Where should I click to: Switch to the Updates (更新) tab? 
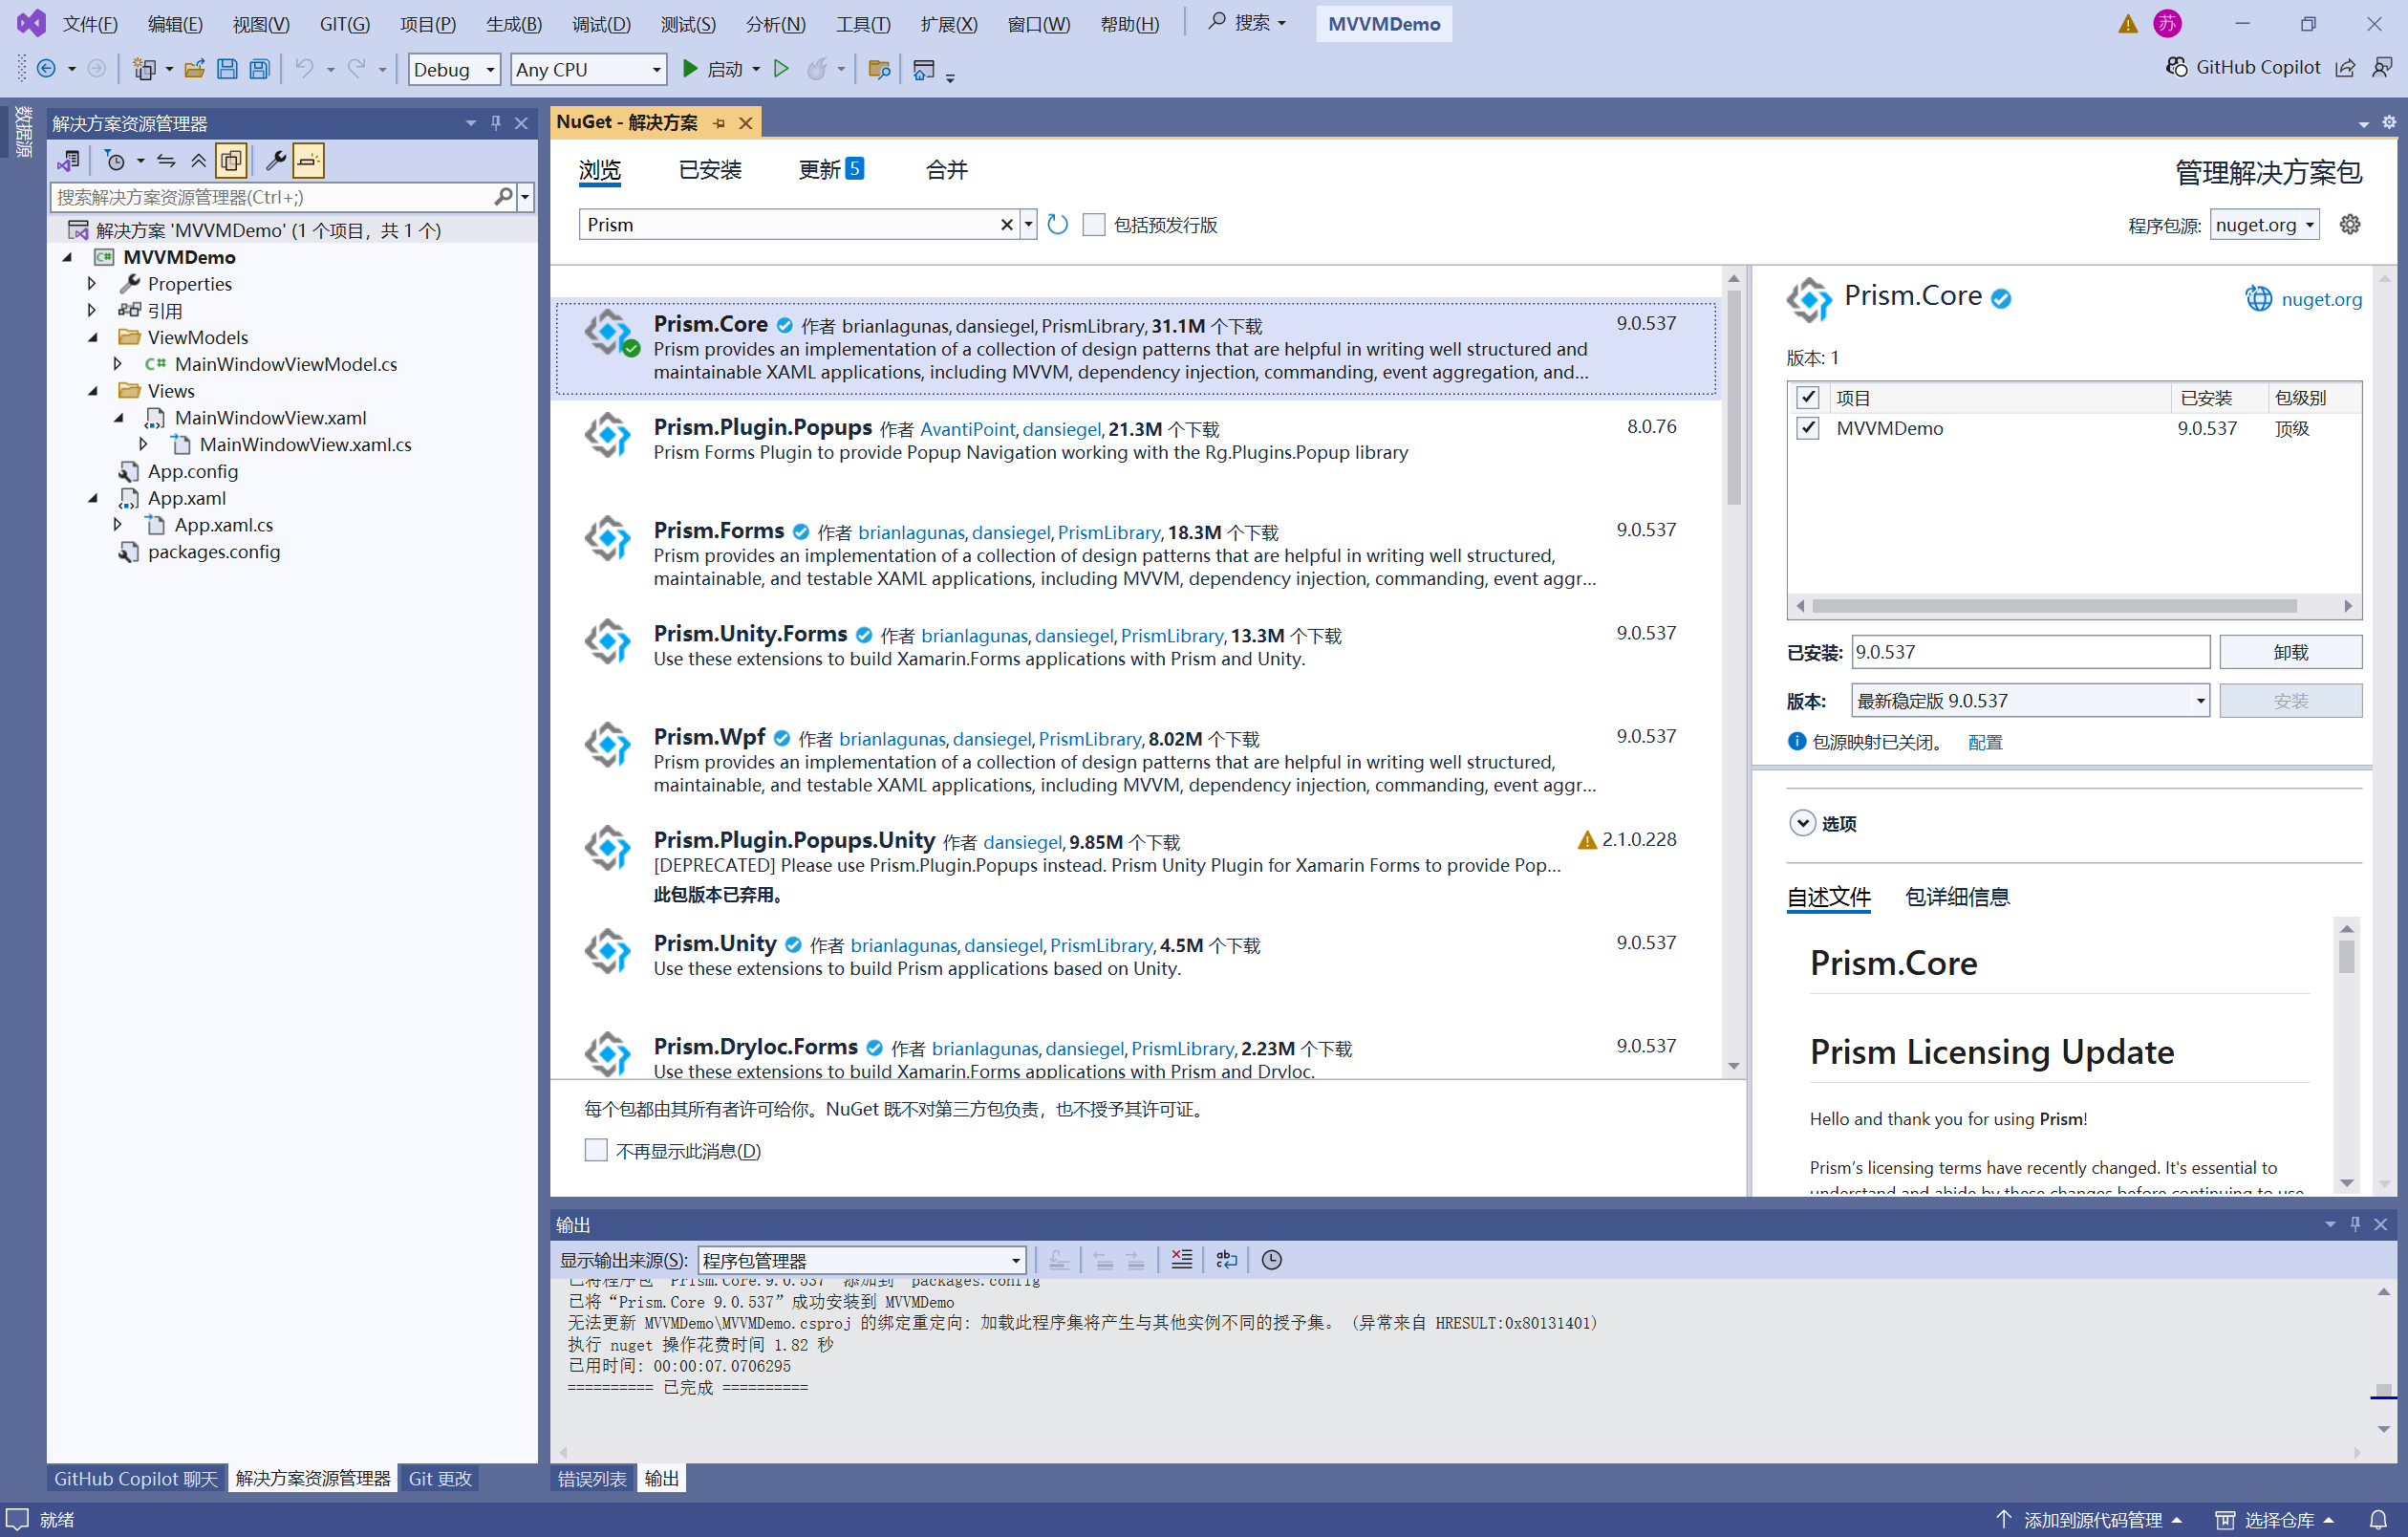[x=830, y=170]
